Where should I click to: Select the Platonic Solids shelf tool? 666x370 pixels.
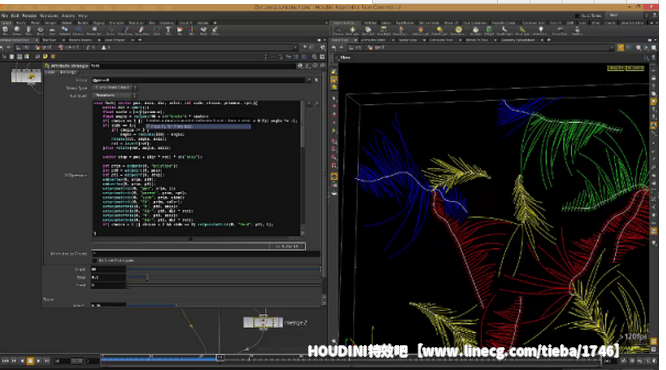pos(94,31)
